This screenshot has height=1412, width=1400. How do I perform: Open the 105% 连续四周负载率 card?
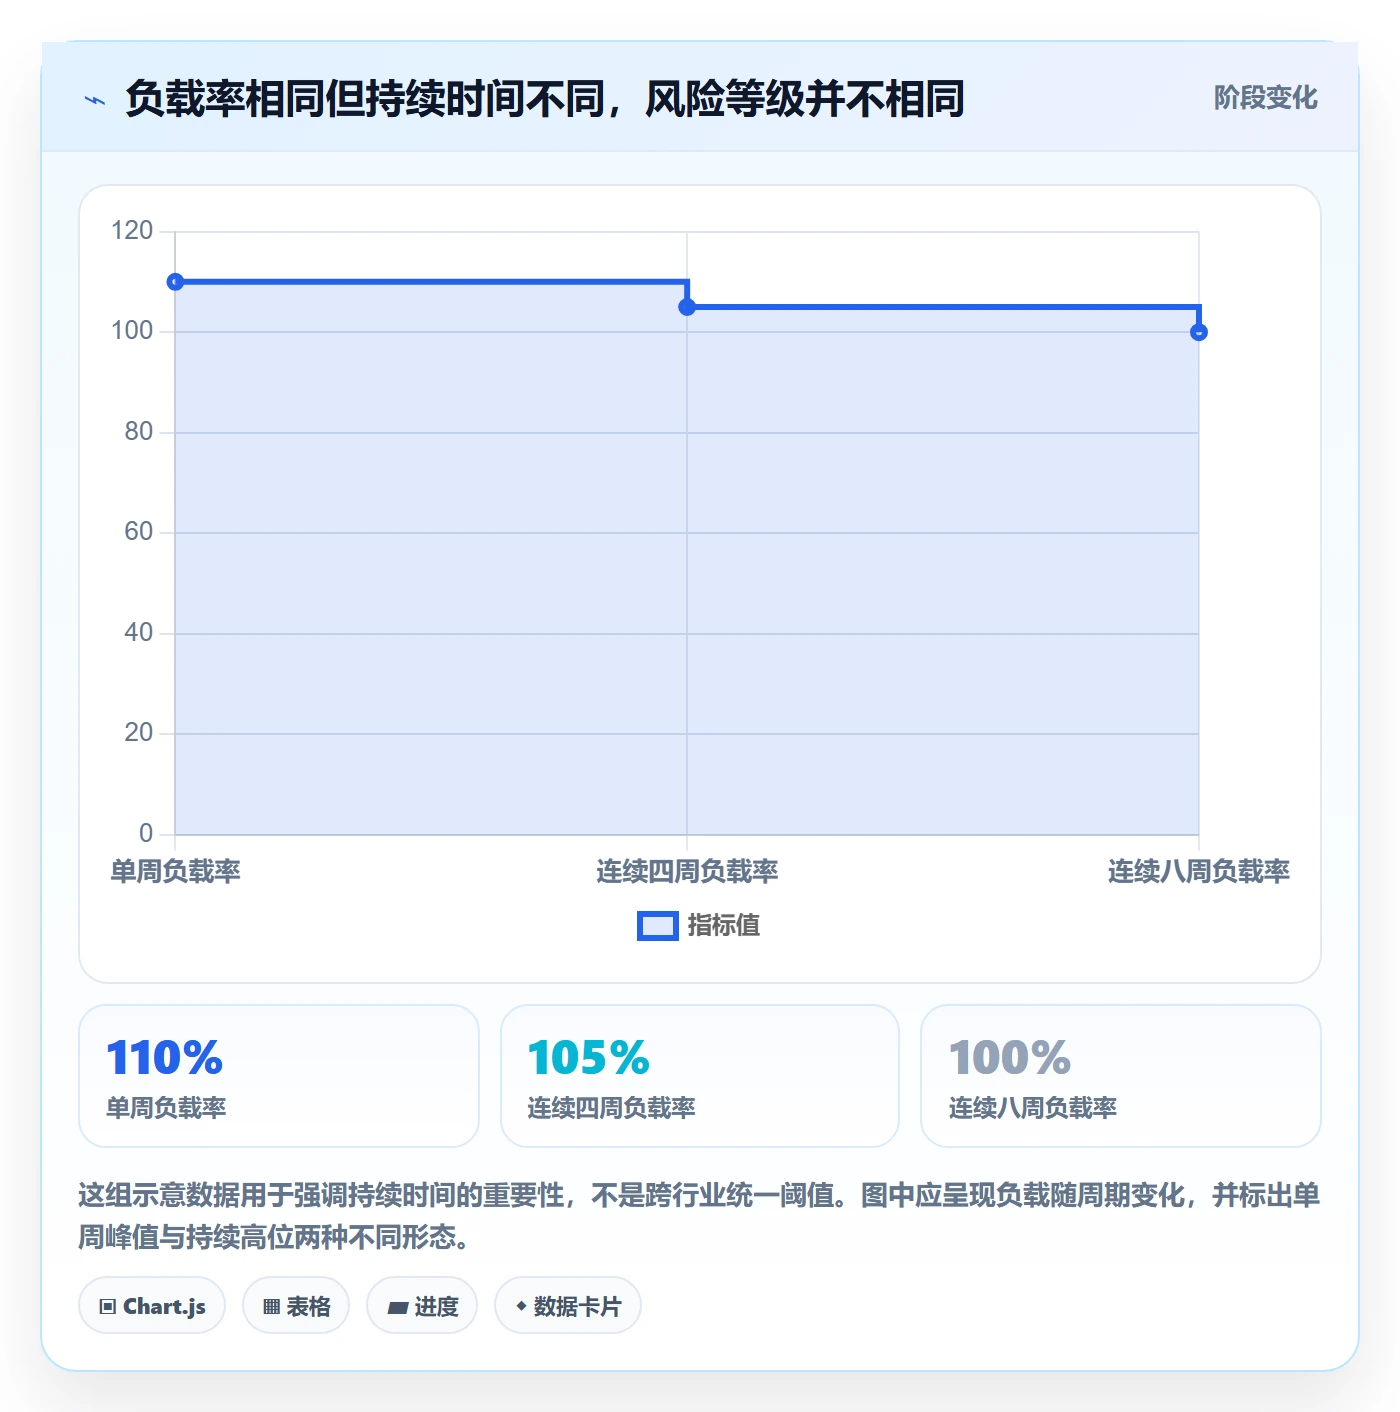700,1076
